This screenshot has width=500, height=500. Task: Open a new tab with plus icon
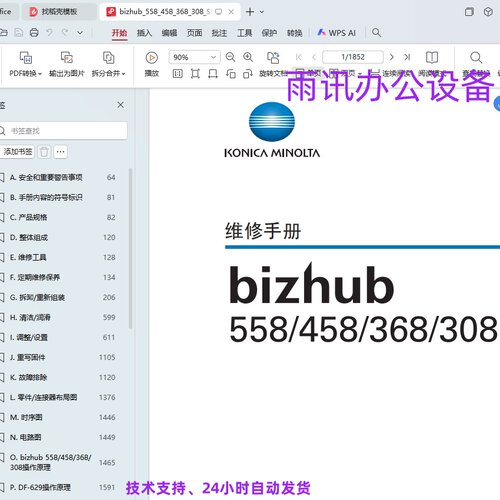(x=250, y=12)
